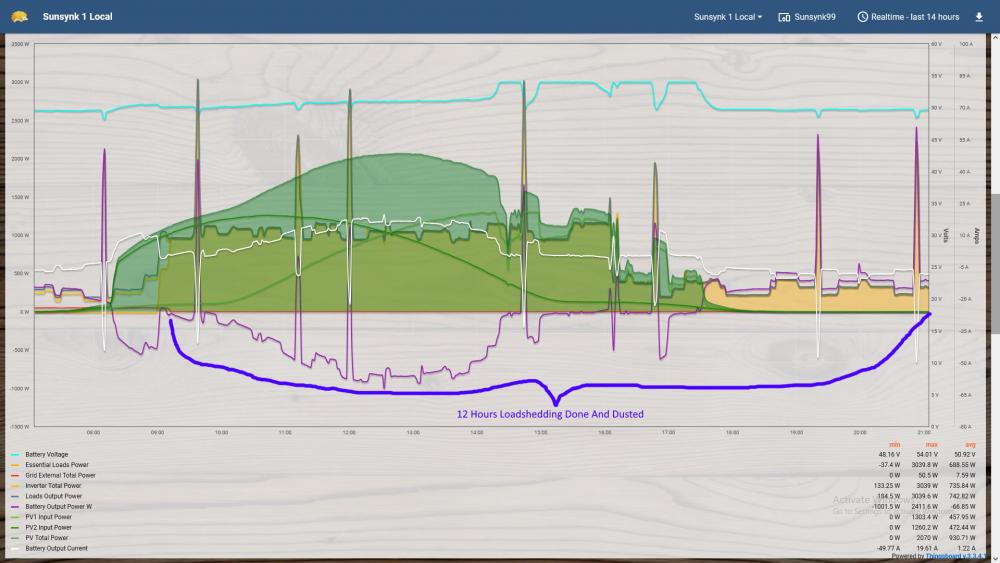Click the clock icon for time window

pos(862,17)
